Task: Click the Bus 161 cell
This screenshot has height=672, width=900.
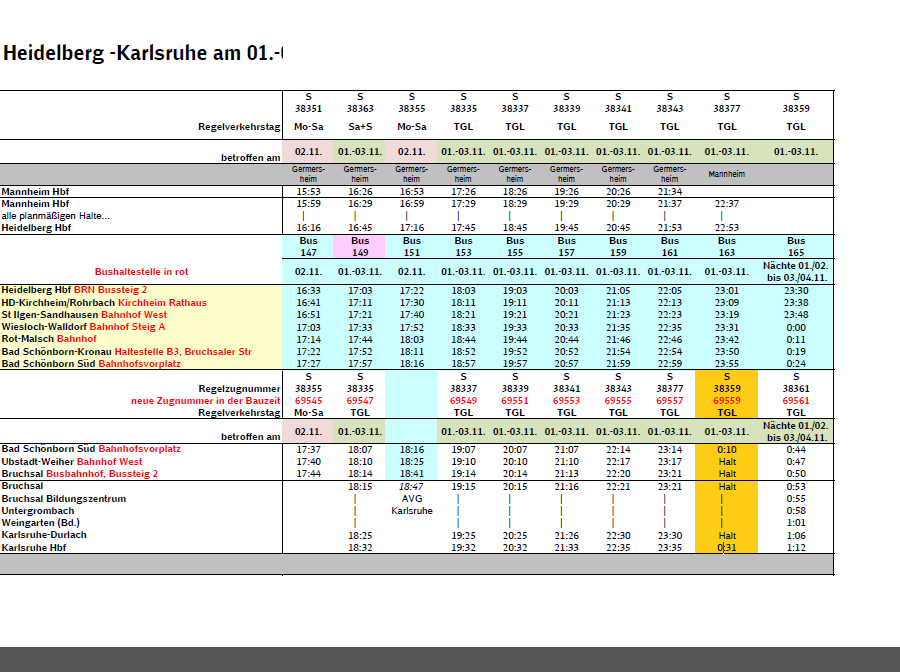Action: 670,247
